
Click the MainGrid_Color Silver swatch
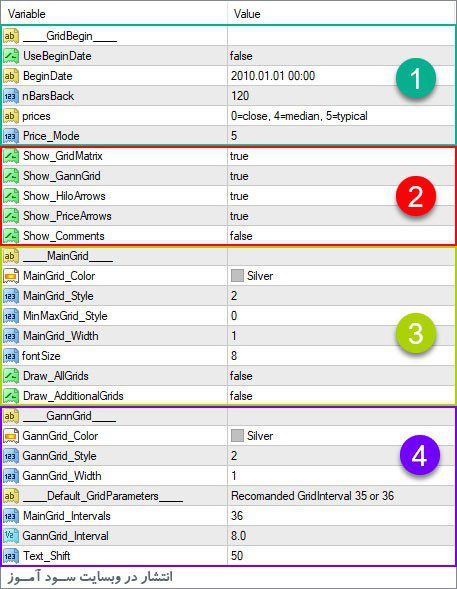tap(237, 276)
